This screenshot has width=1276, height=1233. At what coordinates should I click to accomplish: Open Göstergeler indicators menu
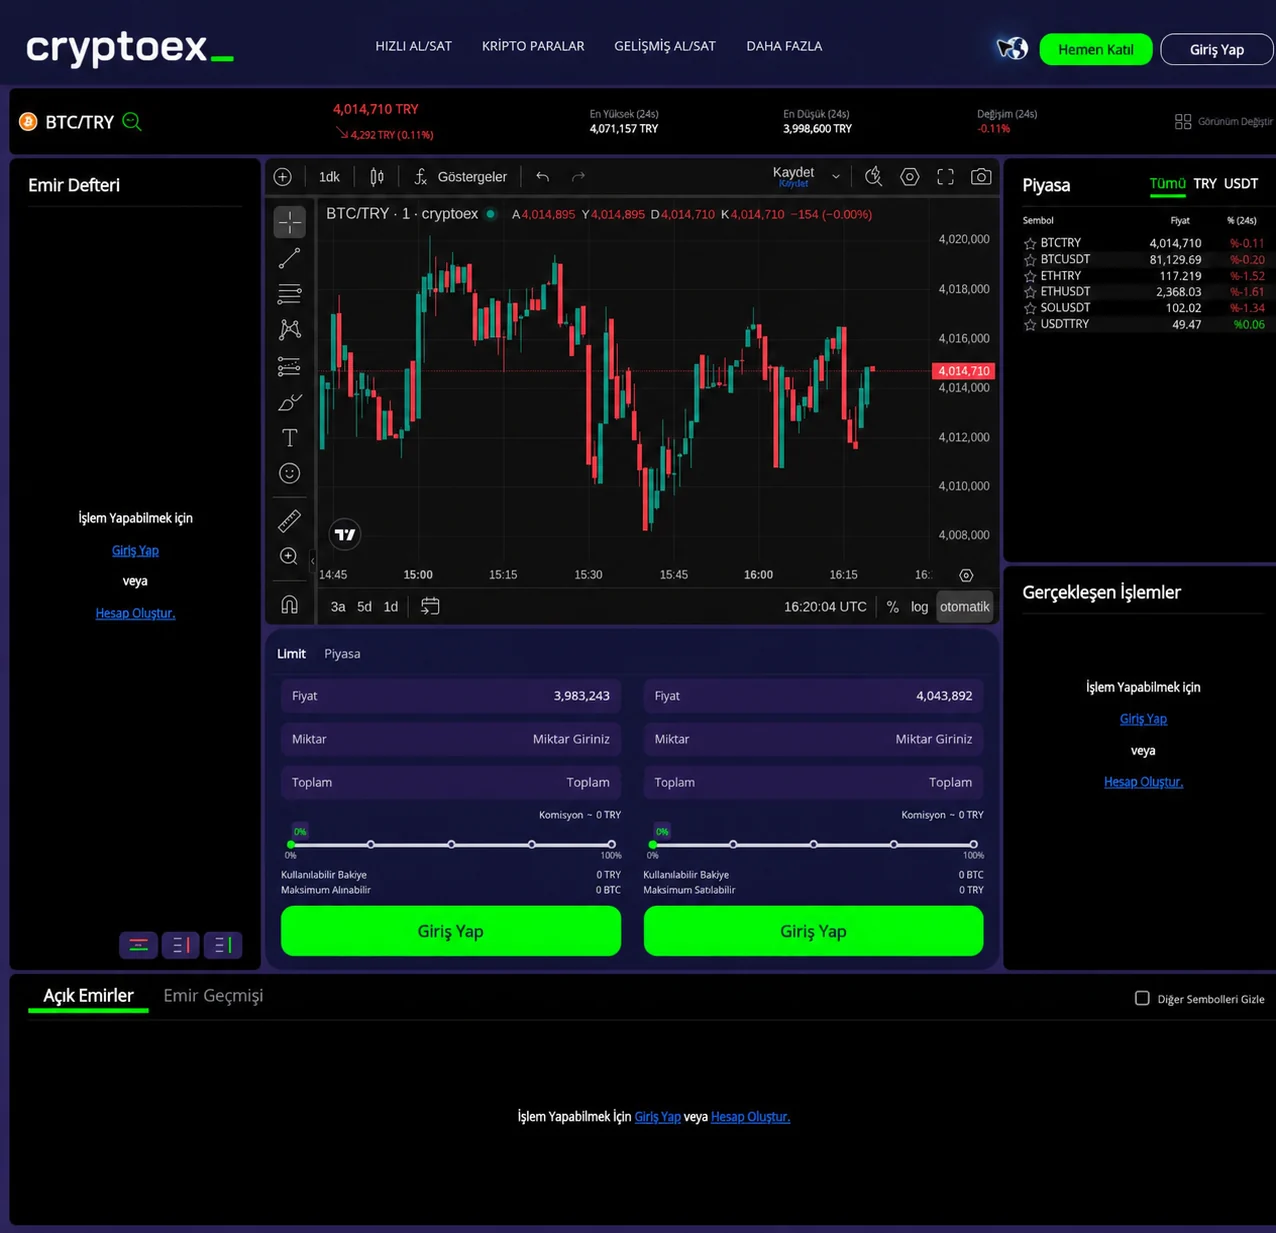tap(461, 177)
